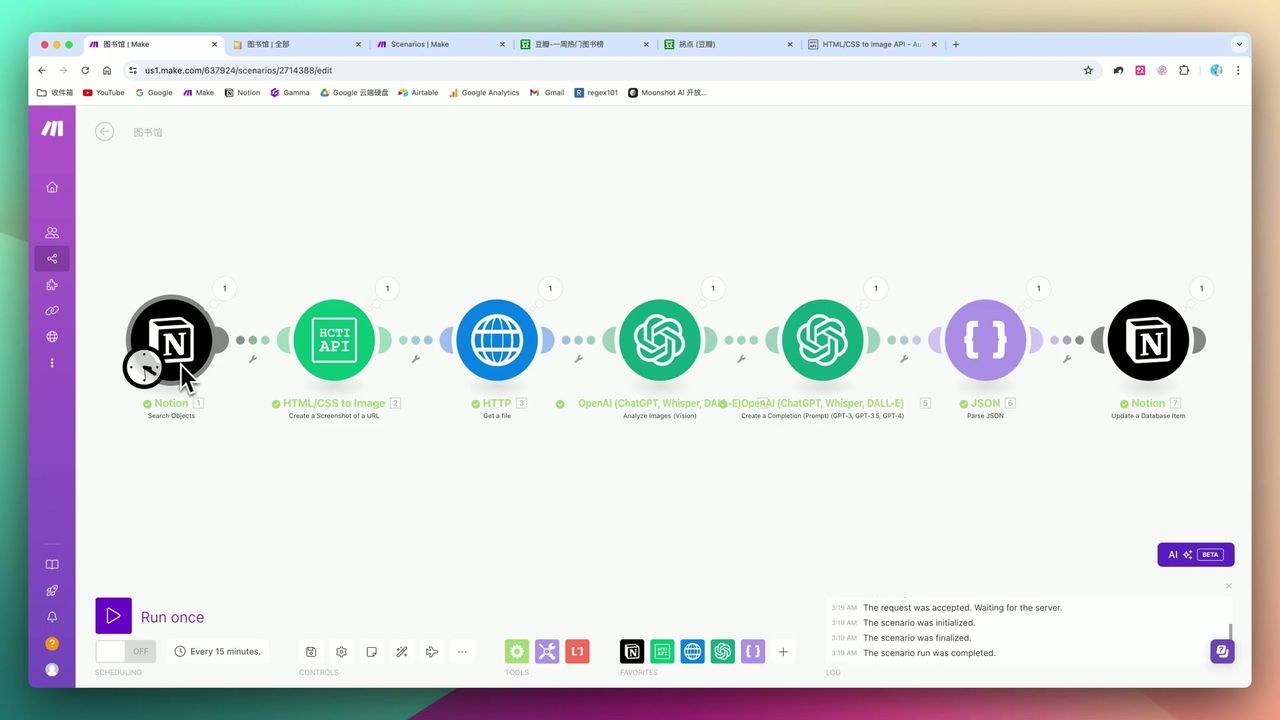Click the auto-align magic wand icon
This screenshot has width=1280, height=720.
tap(402, 651)
